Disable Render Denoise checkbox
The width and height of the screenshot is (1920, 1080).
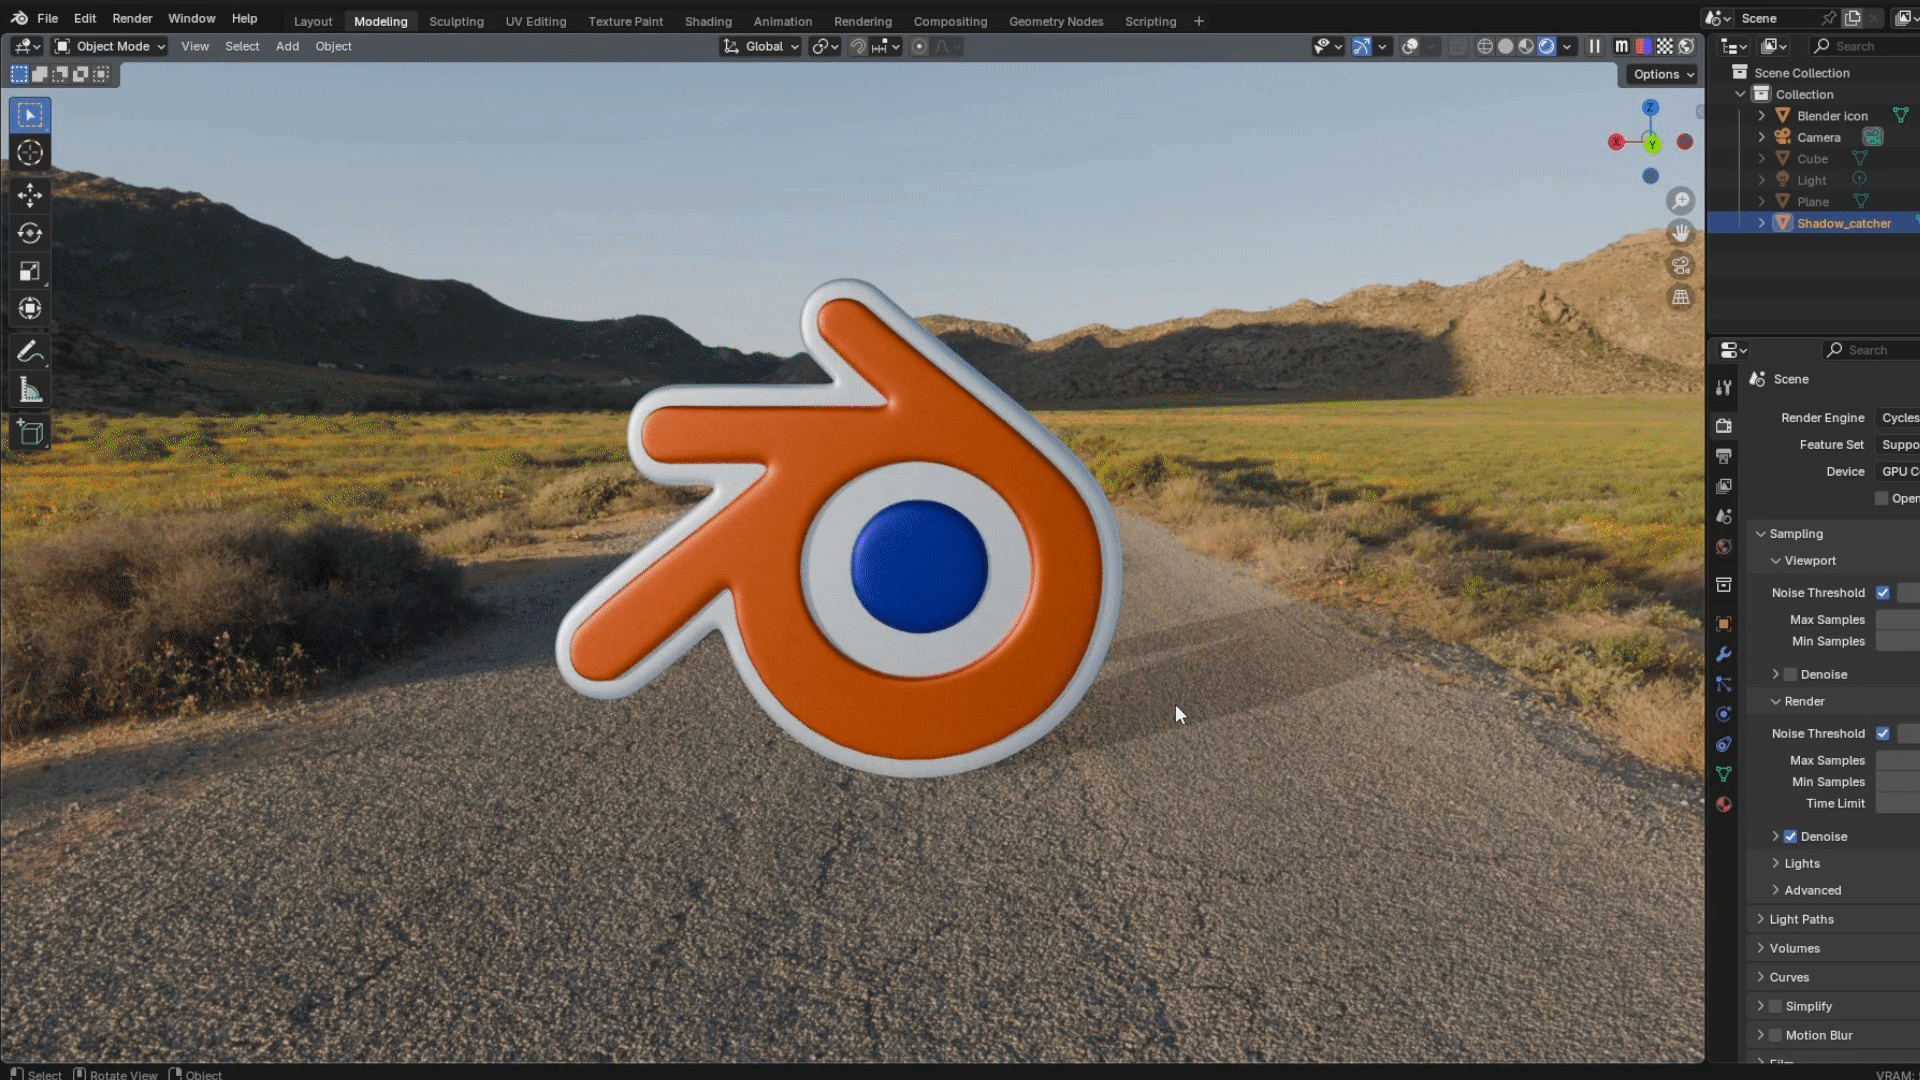pyautogui.click(x=1791, y=837)
